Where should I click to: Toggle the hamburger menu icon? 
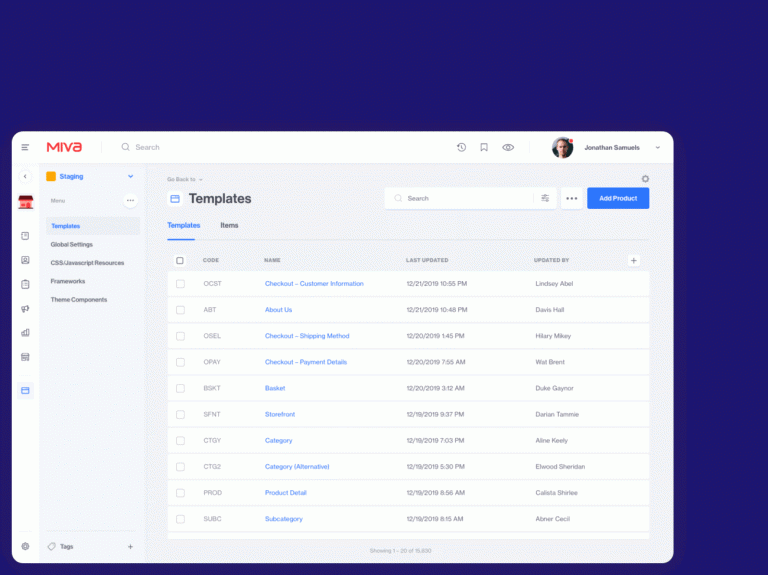[25, 147]
